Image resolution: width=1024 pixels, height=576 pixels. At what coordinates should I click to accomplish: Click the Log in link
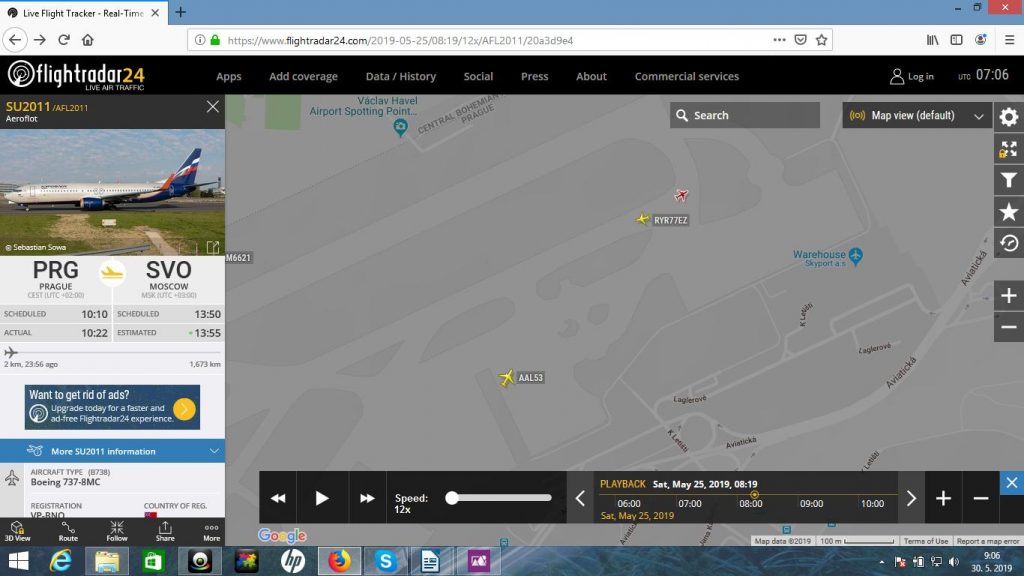tap(912, 76)
